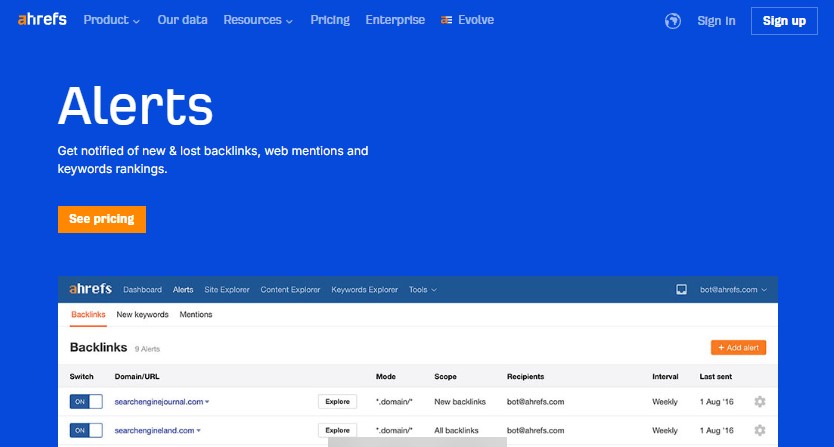Image resolution: width=834 pixels, height=447 pixels.
Task: Click Explore for searchengineland.com
Action: [337, 430]
